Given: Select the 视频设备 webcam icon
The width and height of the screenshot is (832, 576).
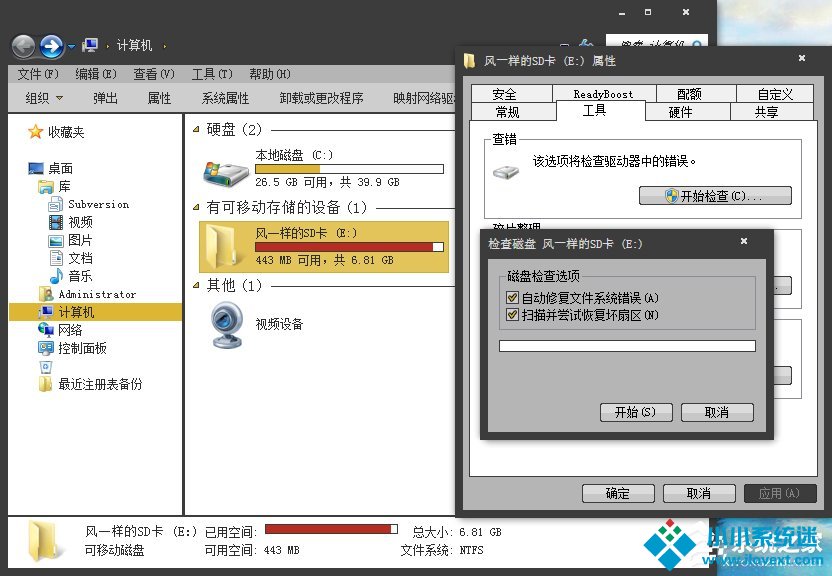Looking at the screenshot, I should click(x=227, y=325).
